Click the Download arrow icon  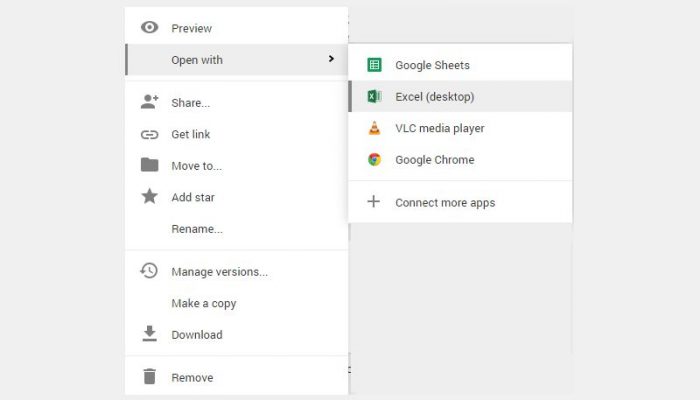[x=150, y=333]
